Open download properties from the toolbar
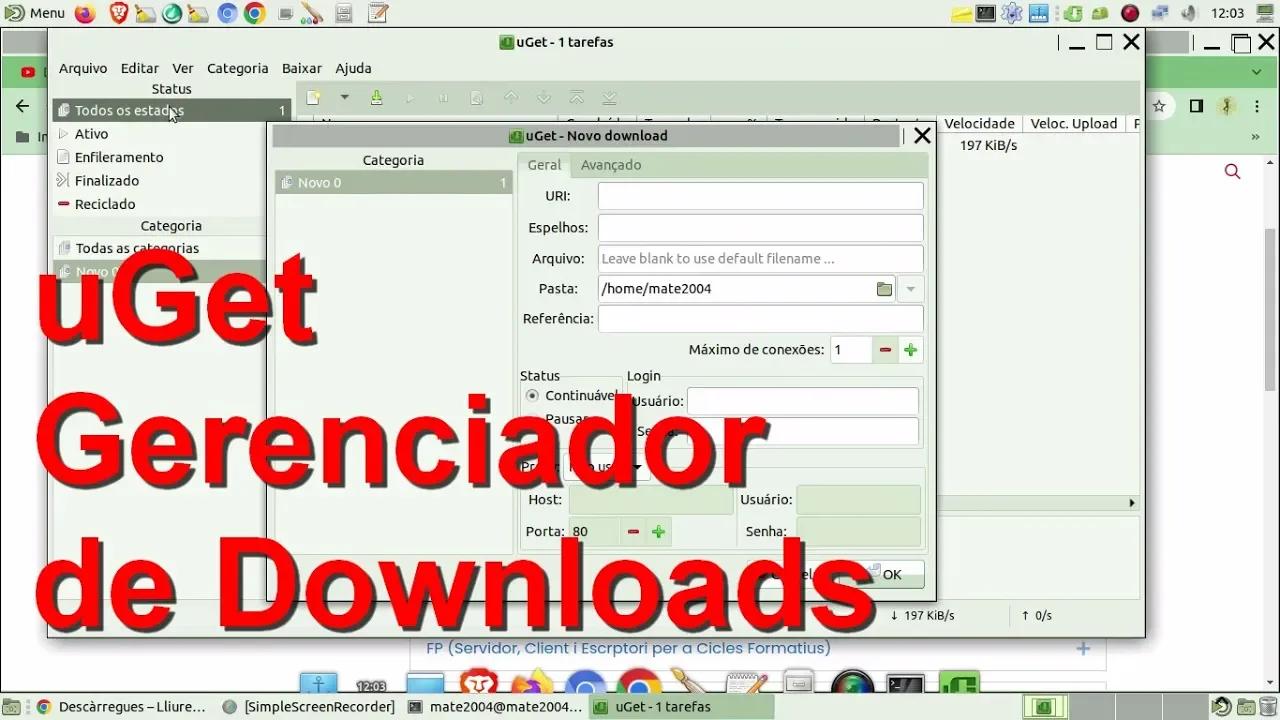1280x720 pixels. 476,97
